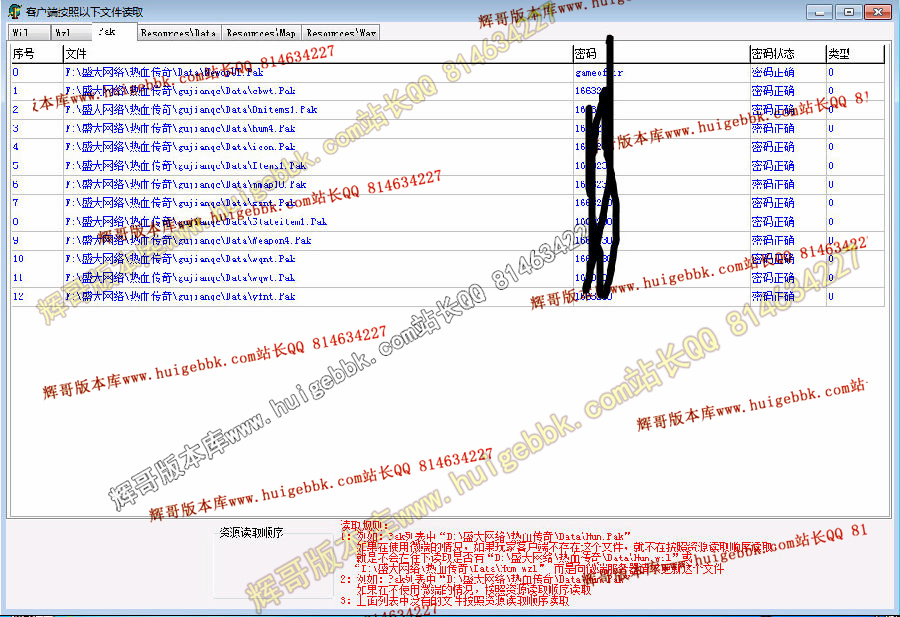Click the application icon in the title bar
Screen dimensions: 900x617
pyautogui.click(x=14, y=11)
